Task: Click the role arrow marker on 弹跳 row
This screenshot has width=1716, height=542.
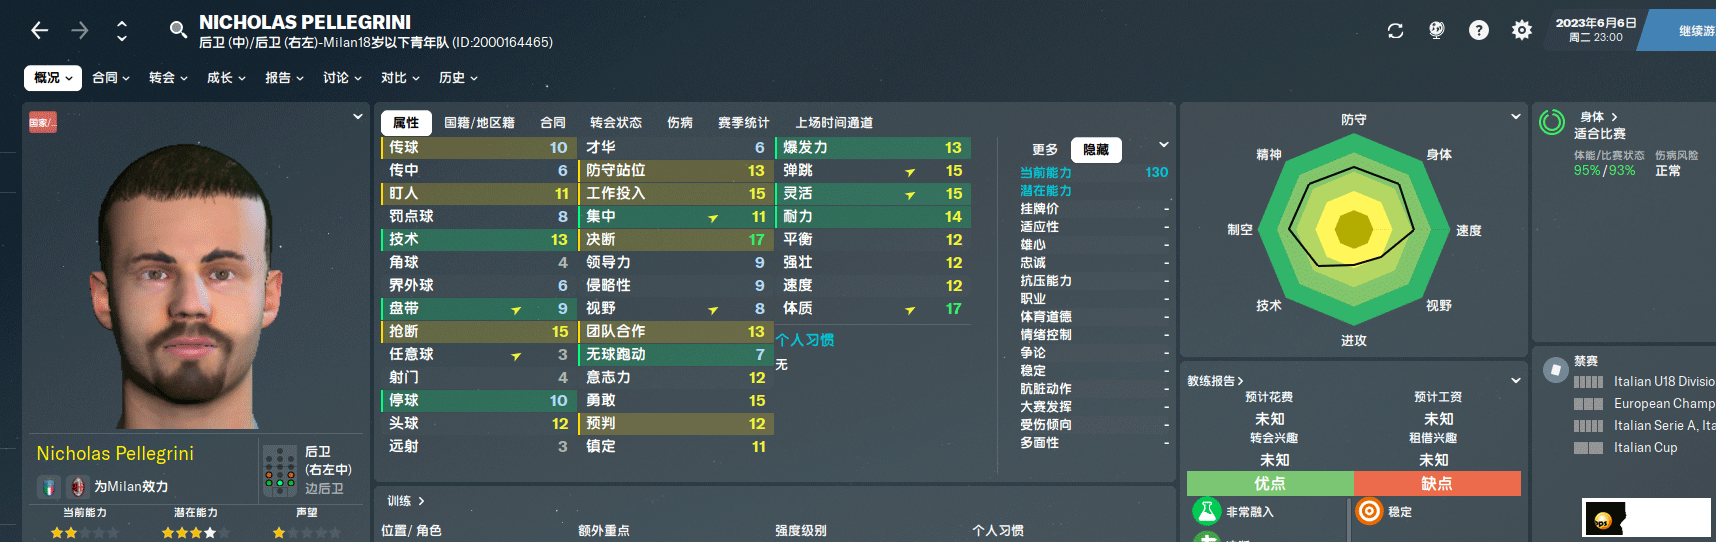Action: click(x=910, y=172)
